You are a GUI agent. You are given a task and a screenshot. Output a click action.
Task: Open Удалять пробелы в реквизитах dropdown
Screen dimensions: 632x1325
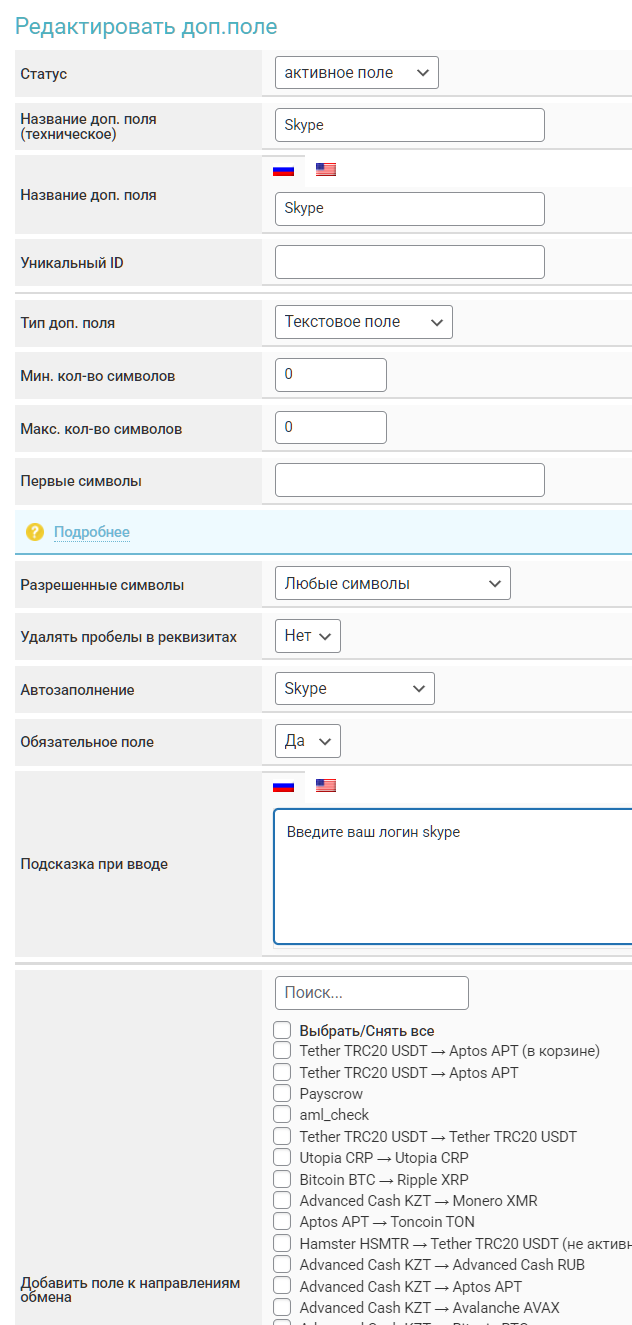click(307, 636)
